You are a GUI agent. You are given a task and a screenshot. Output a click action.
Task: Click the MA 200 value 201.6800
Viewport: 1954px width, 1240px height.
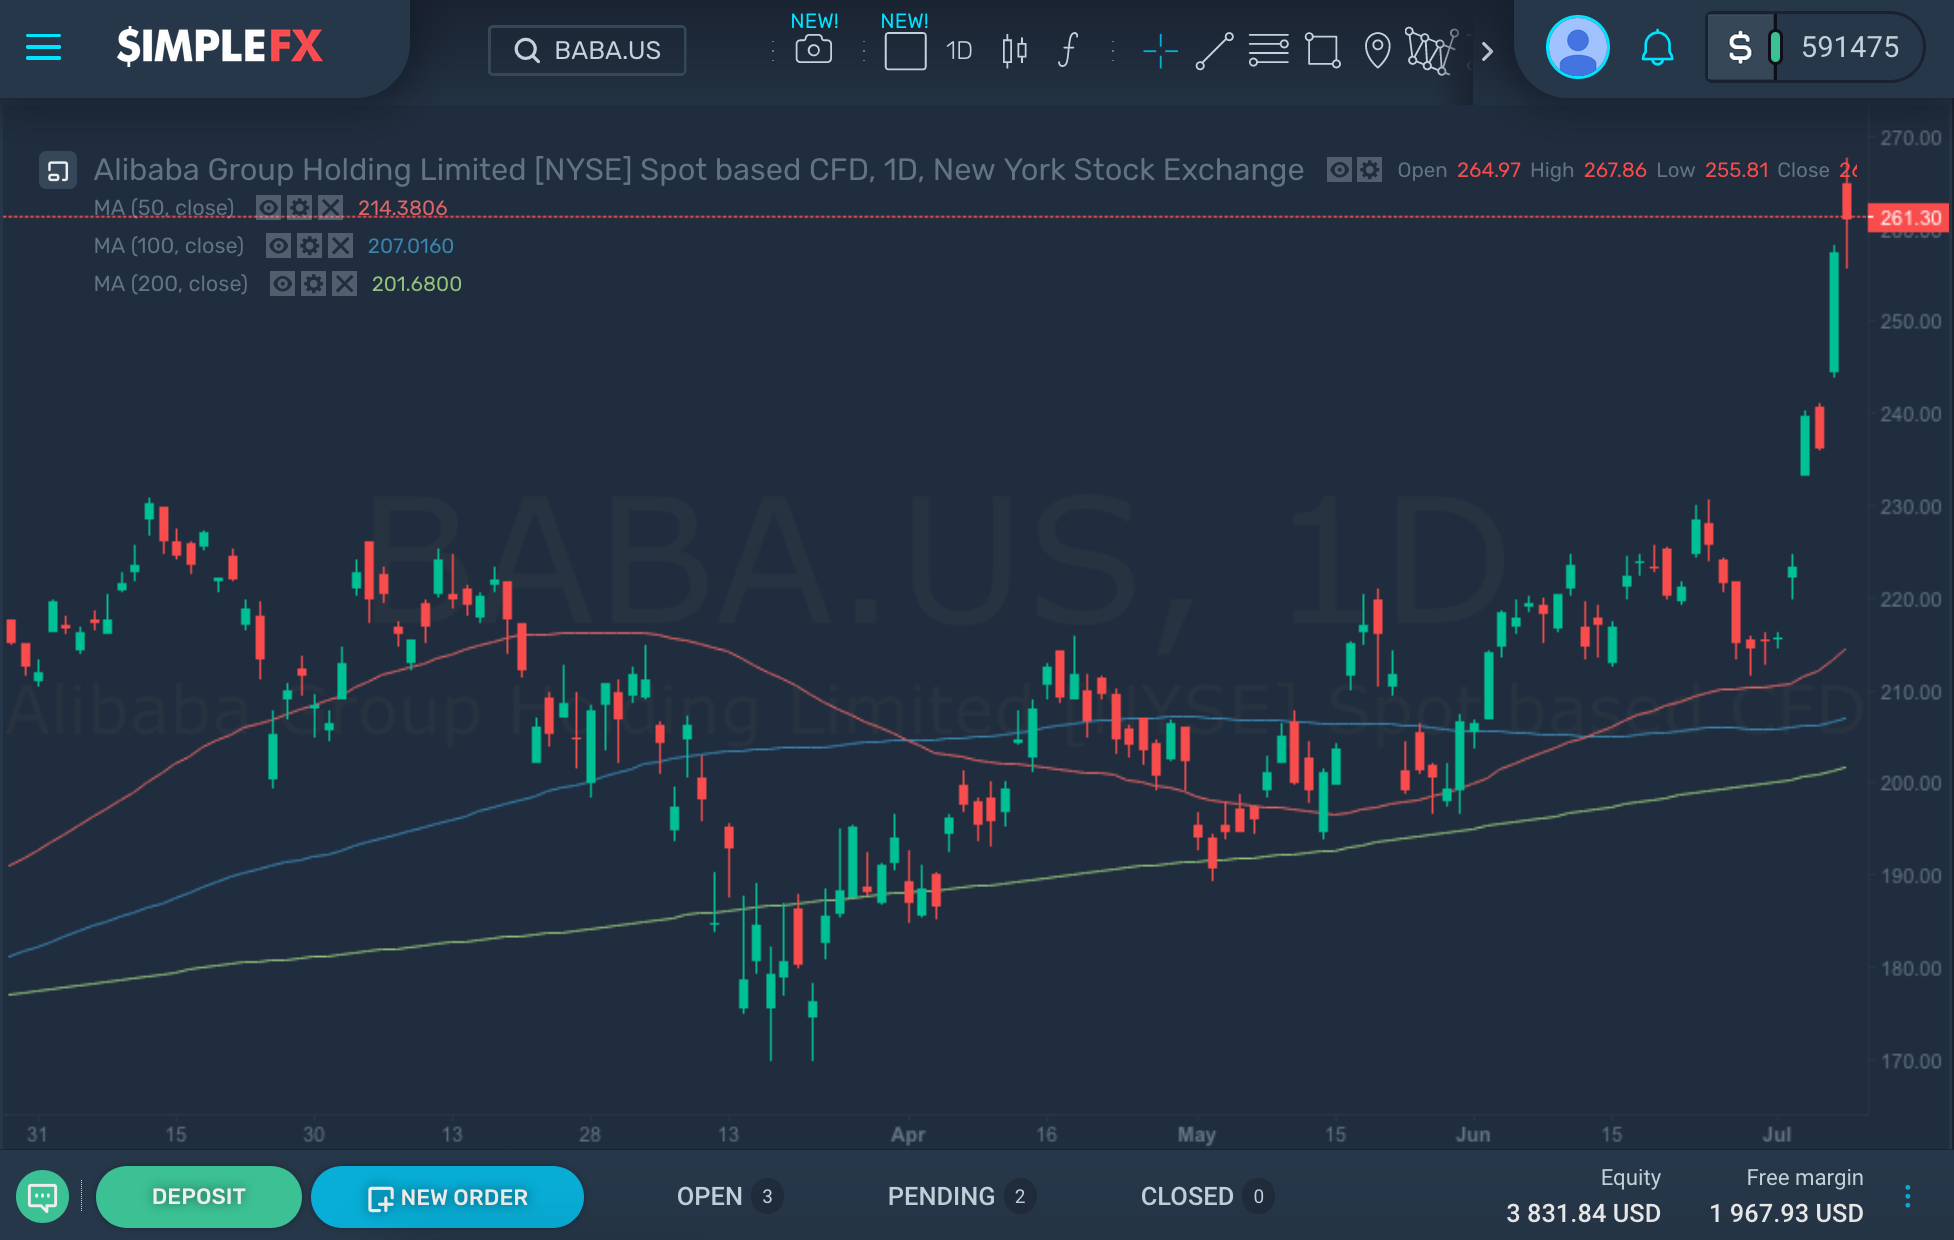[417, 284]
